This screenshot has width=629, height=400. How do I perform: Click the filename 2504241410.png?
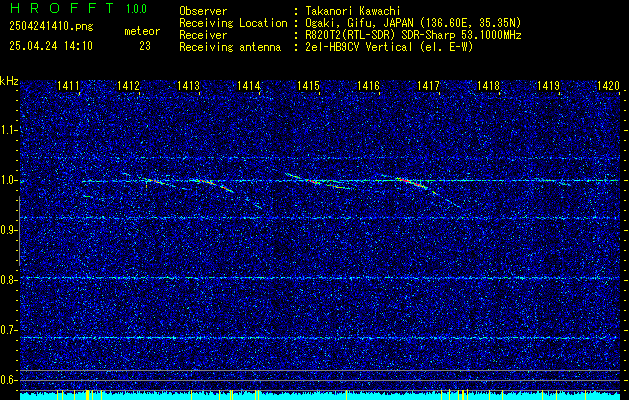(51, 26)
